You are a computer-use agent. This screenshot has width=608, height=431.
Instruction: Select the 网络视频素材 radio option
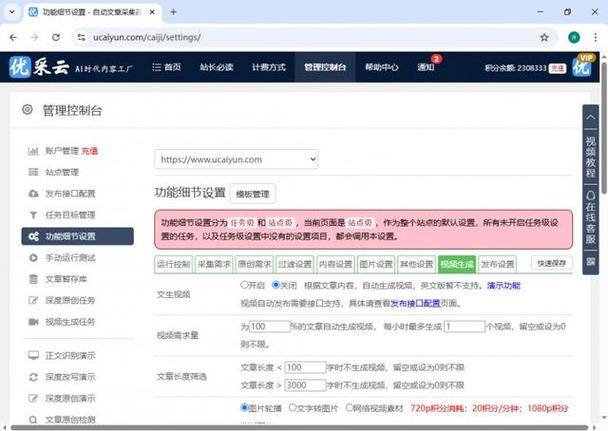349,407
